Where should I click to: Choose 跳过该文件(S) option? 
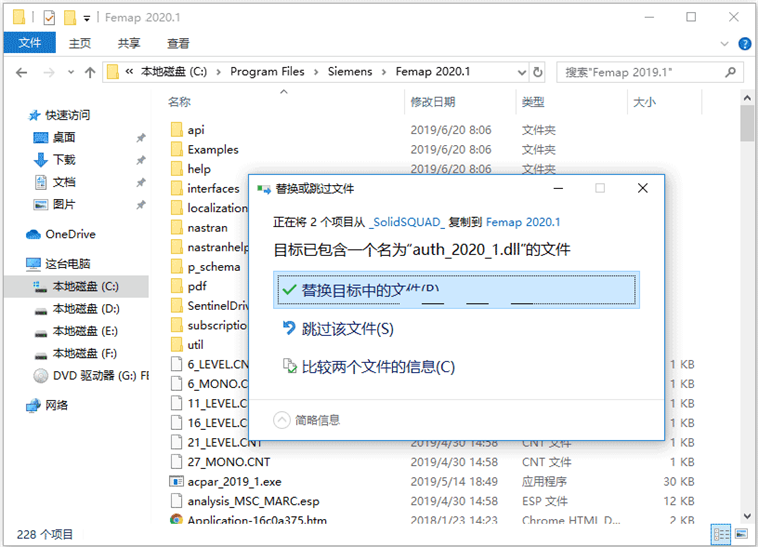pyautogui.click(x=347, y=329)
